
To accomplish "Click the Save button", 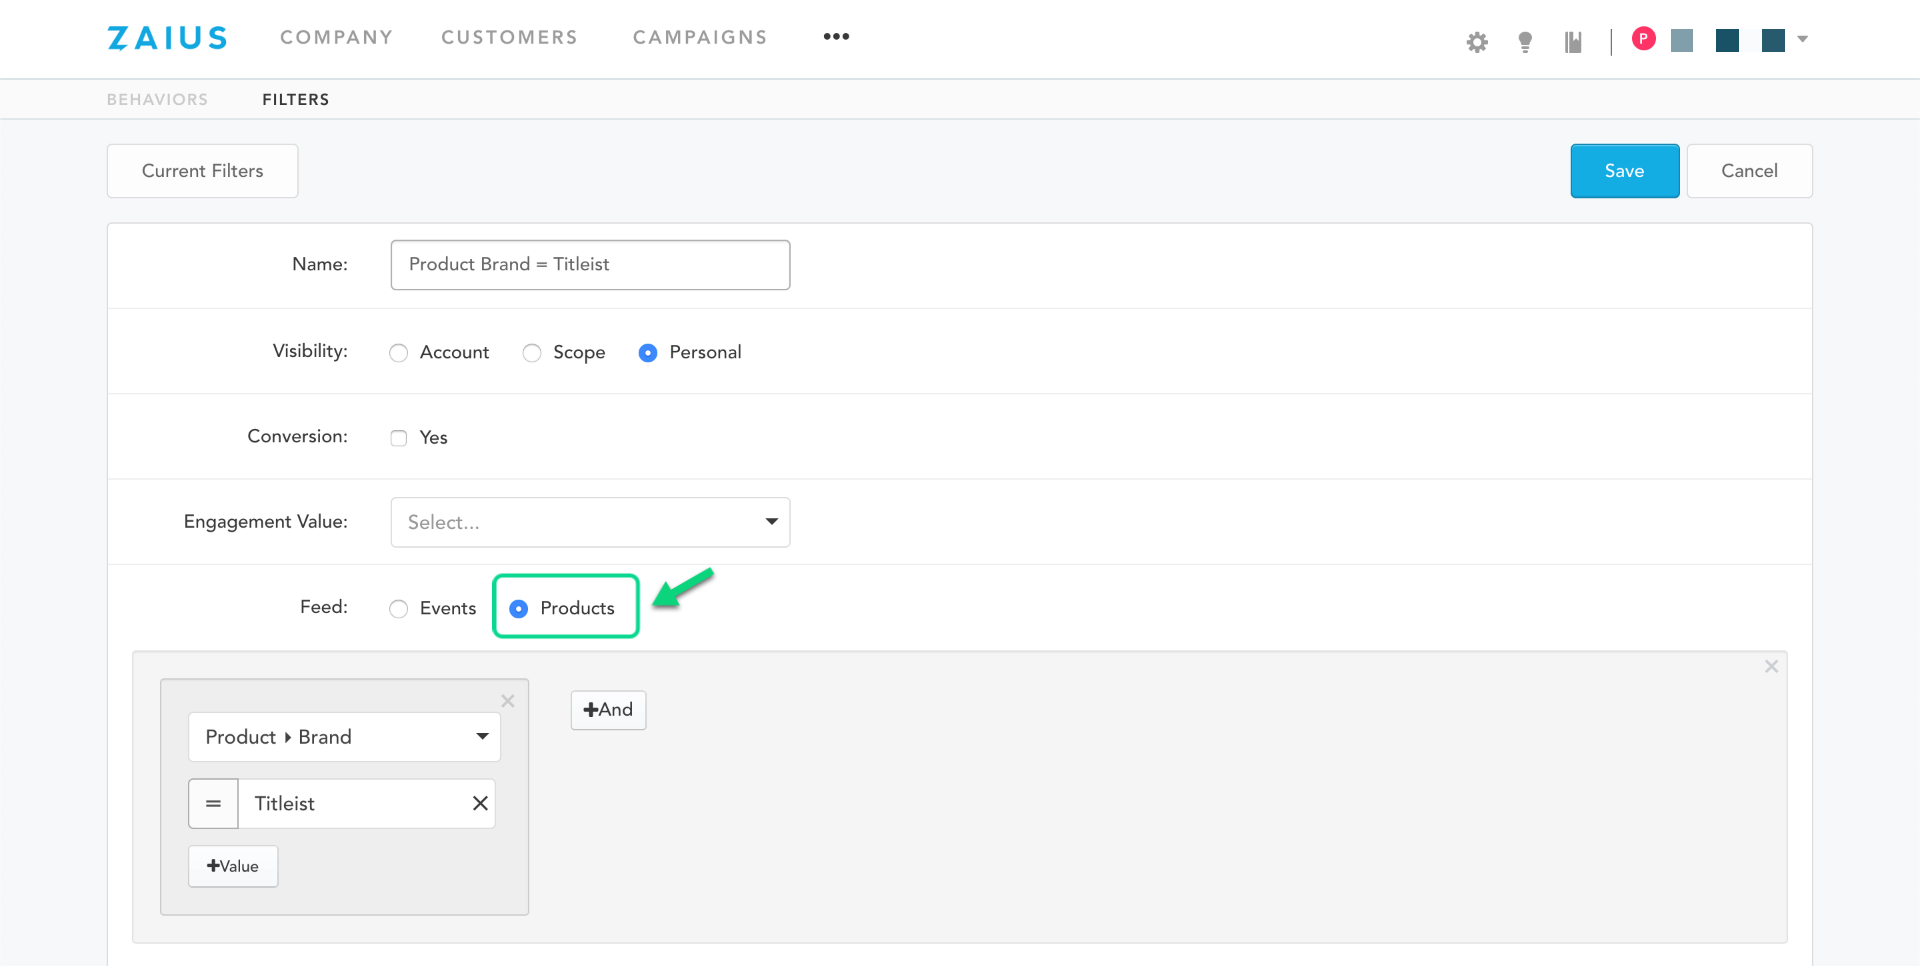I will (1625, 171).
